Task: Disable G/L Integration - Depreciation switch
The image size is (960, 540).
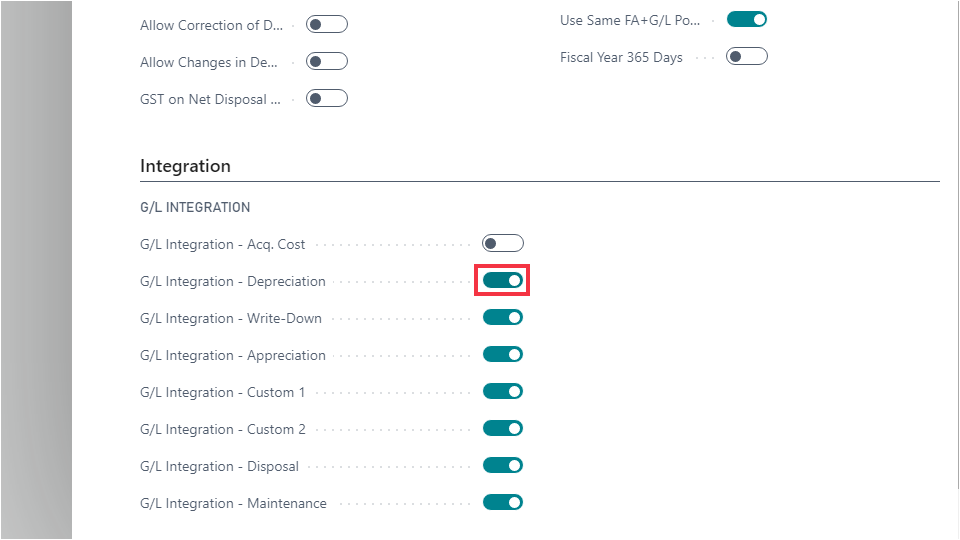Action: pyautogui.click(x=502, y=281)
